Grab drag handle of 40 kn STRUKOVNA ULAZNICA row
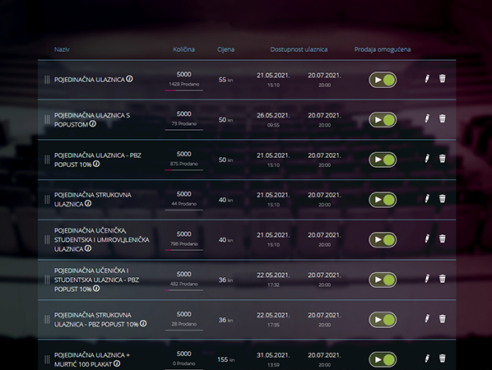The image size is (492, 370). coord(47,200)
